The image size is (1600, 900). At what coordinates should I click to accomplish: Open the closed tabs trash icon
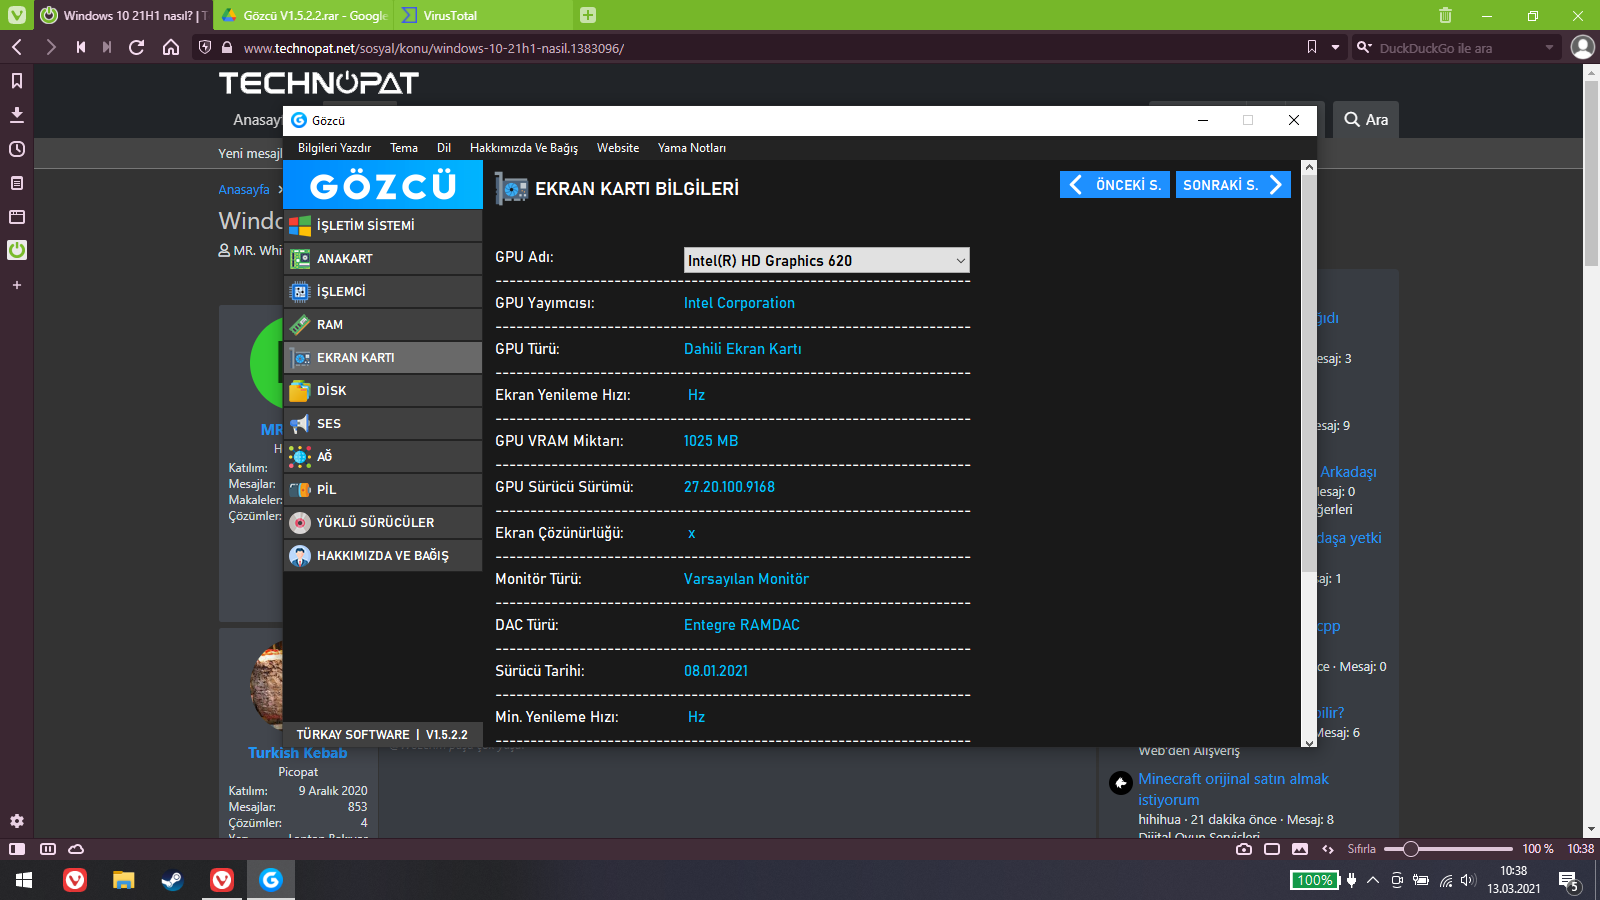pos(1445,15)
